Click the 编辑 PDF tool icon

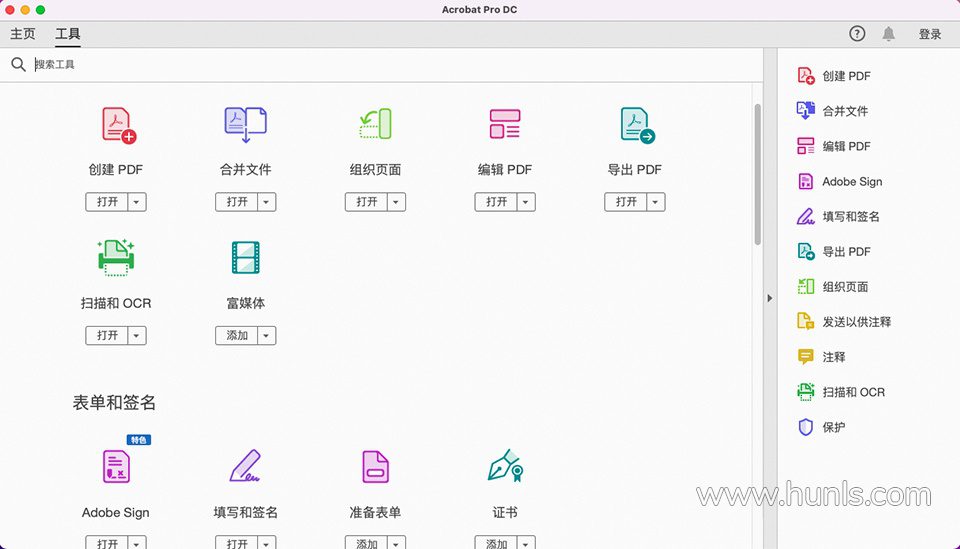click(504, 125)
